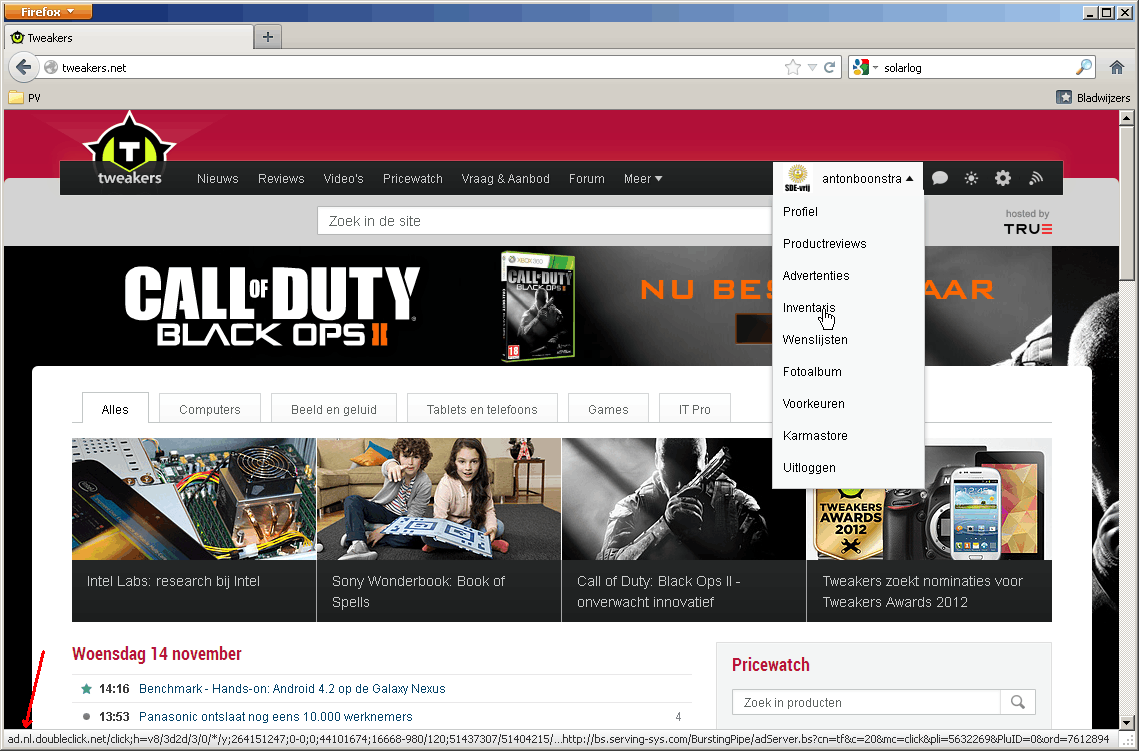Click the TRUE hosted-by logo
1139x751 pixels.
click(1027, 229)
